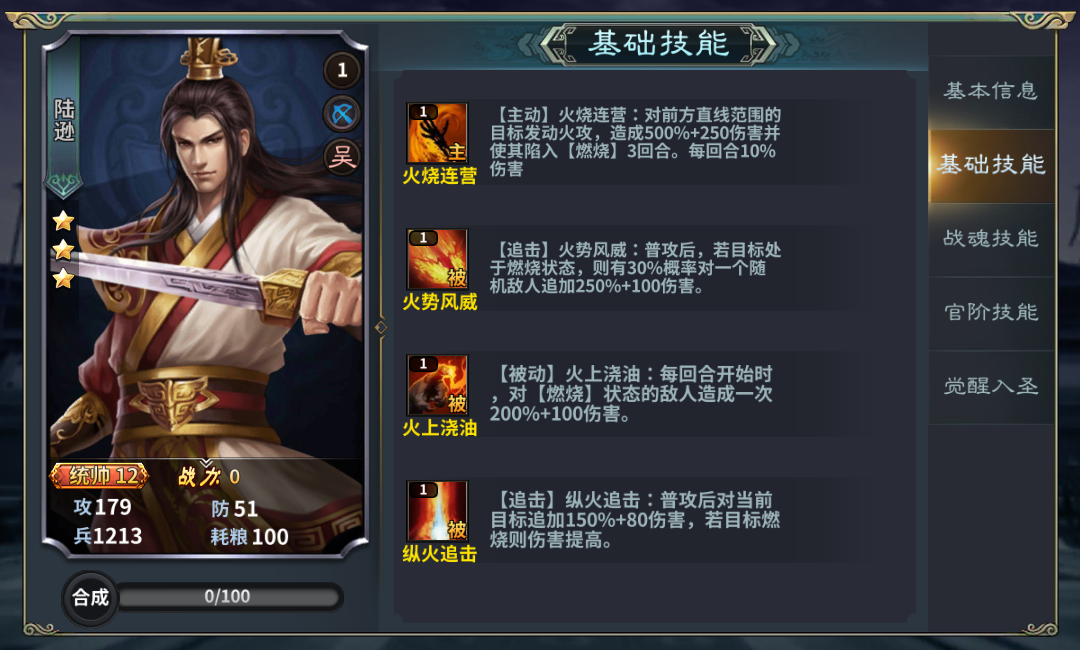Expand the stats chevron above 战力

pyautogui.click(x=206, y=462)
